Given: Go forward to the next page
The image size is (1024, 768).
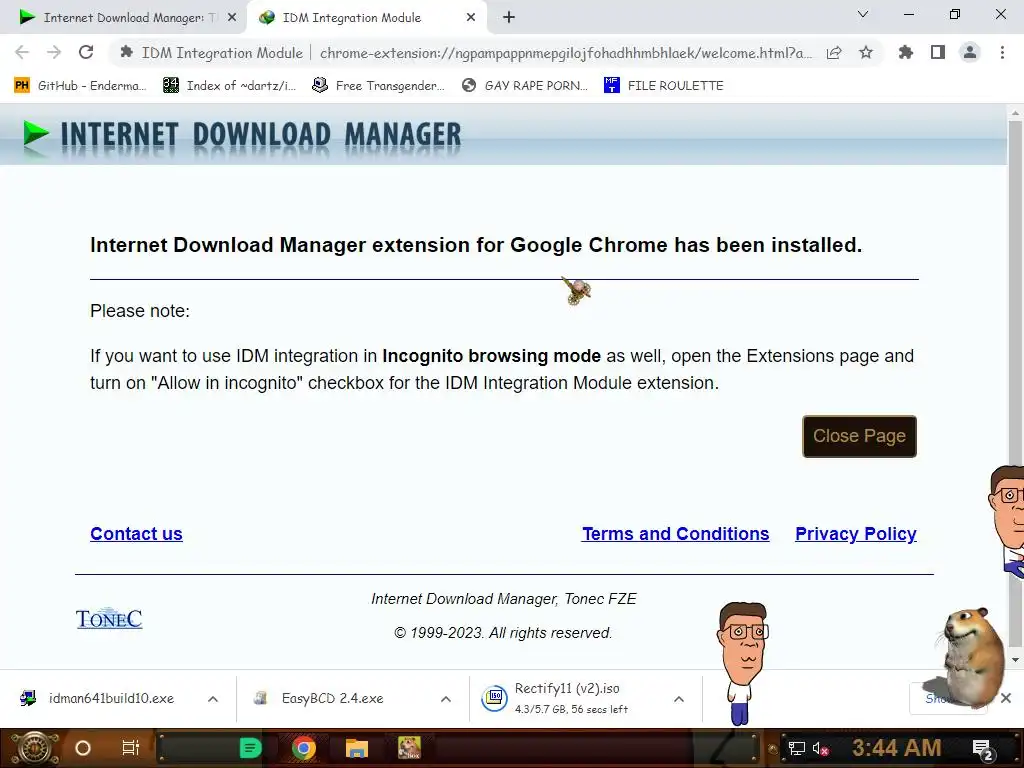Looking at the screenshot, I should 54,52.
